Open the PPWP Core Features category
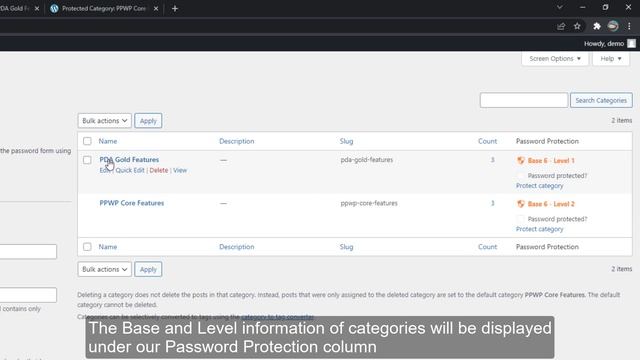The image size is (640, 360). click(x=131, y=203)
